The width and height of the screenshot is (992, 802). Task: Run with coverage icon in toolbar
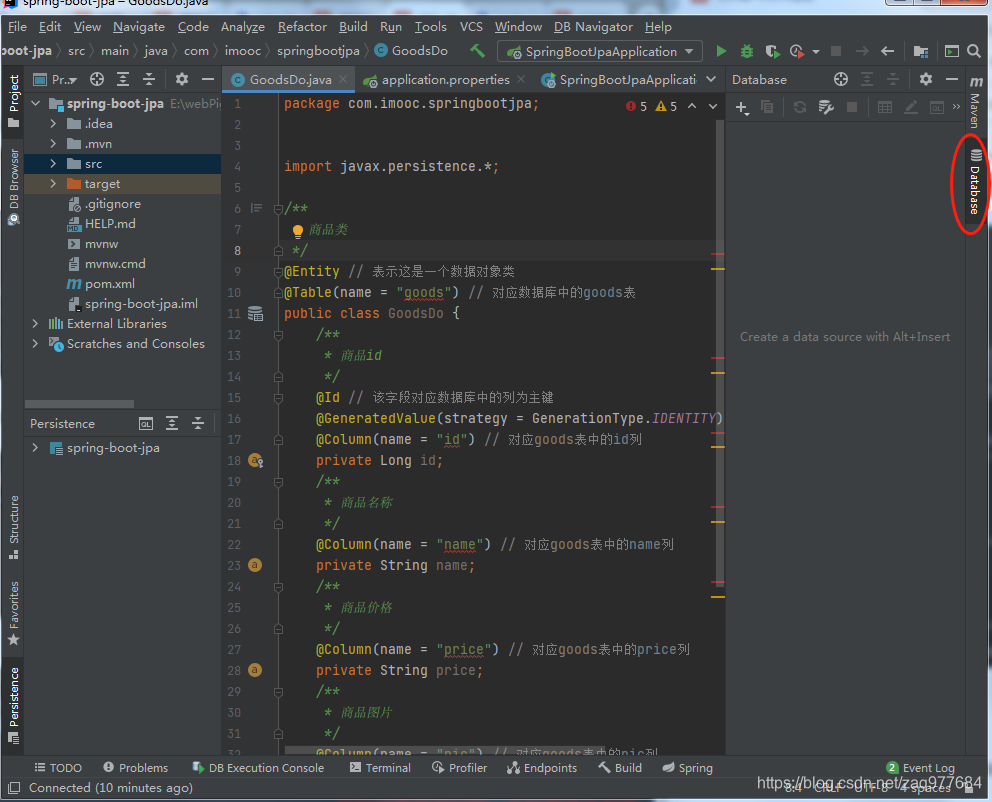tap(771, 50)
